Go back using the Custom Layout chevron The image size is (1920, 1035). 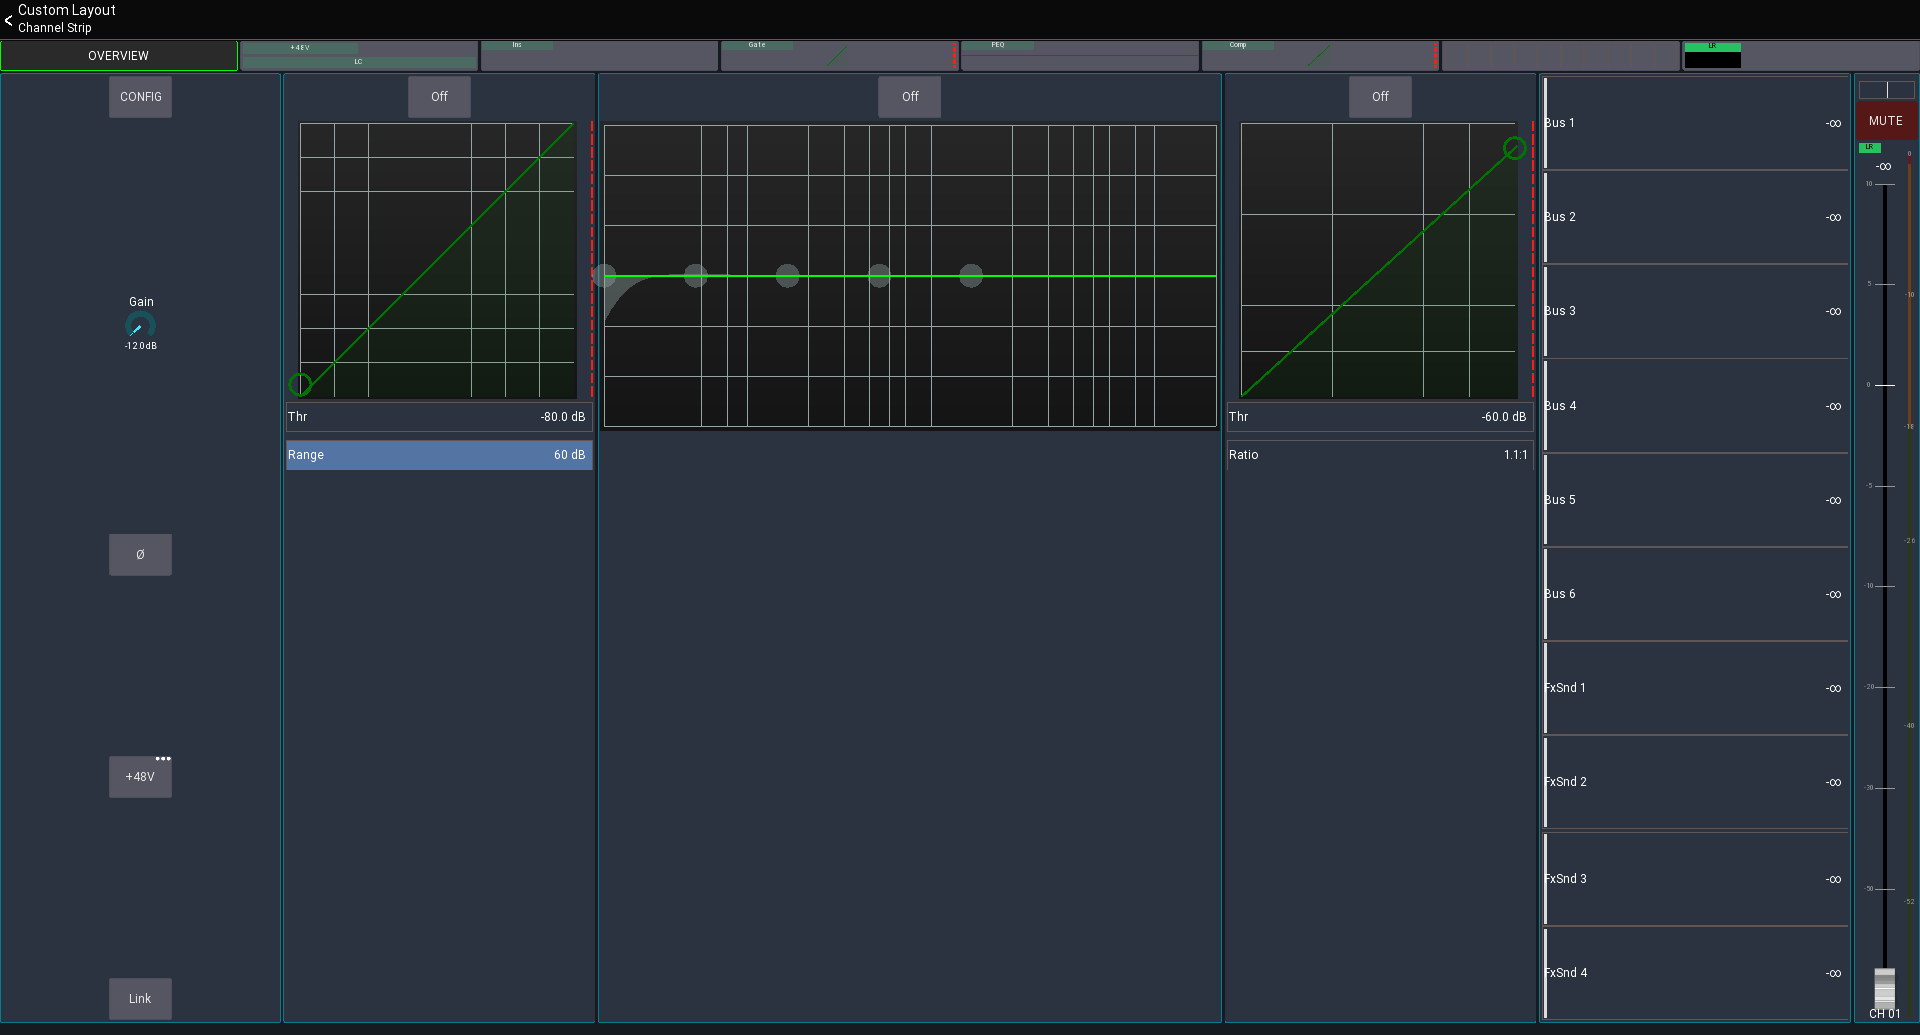pos(8,20)
